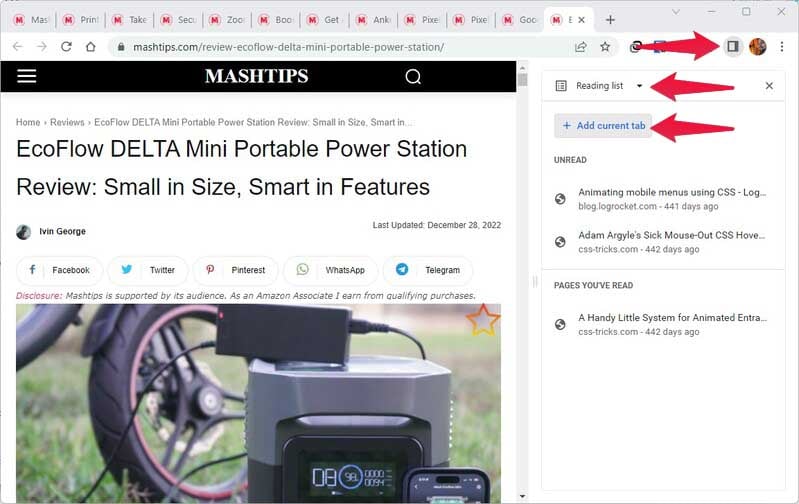Go to Home breadcrumb
799x504 pixels.
(x=28, y=122)
